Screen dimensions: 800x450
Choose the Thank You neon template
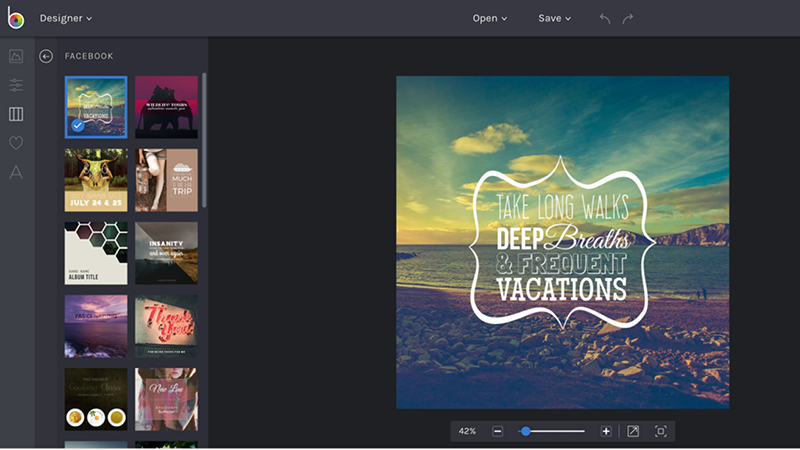pyautogui.click(x=166, y=326)
